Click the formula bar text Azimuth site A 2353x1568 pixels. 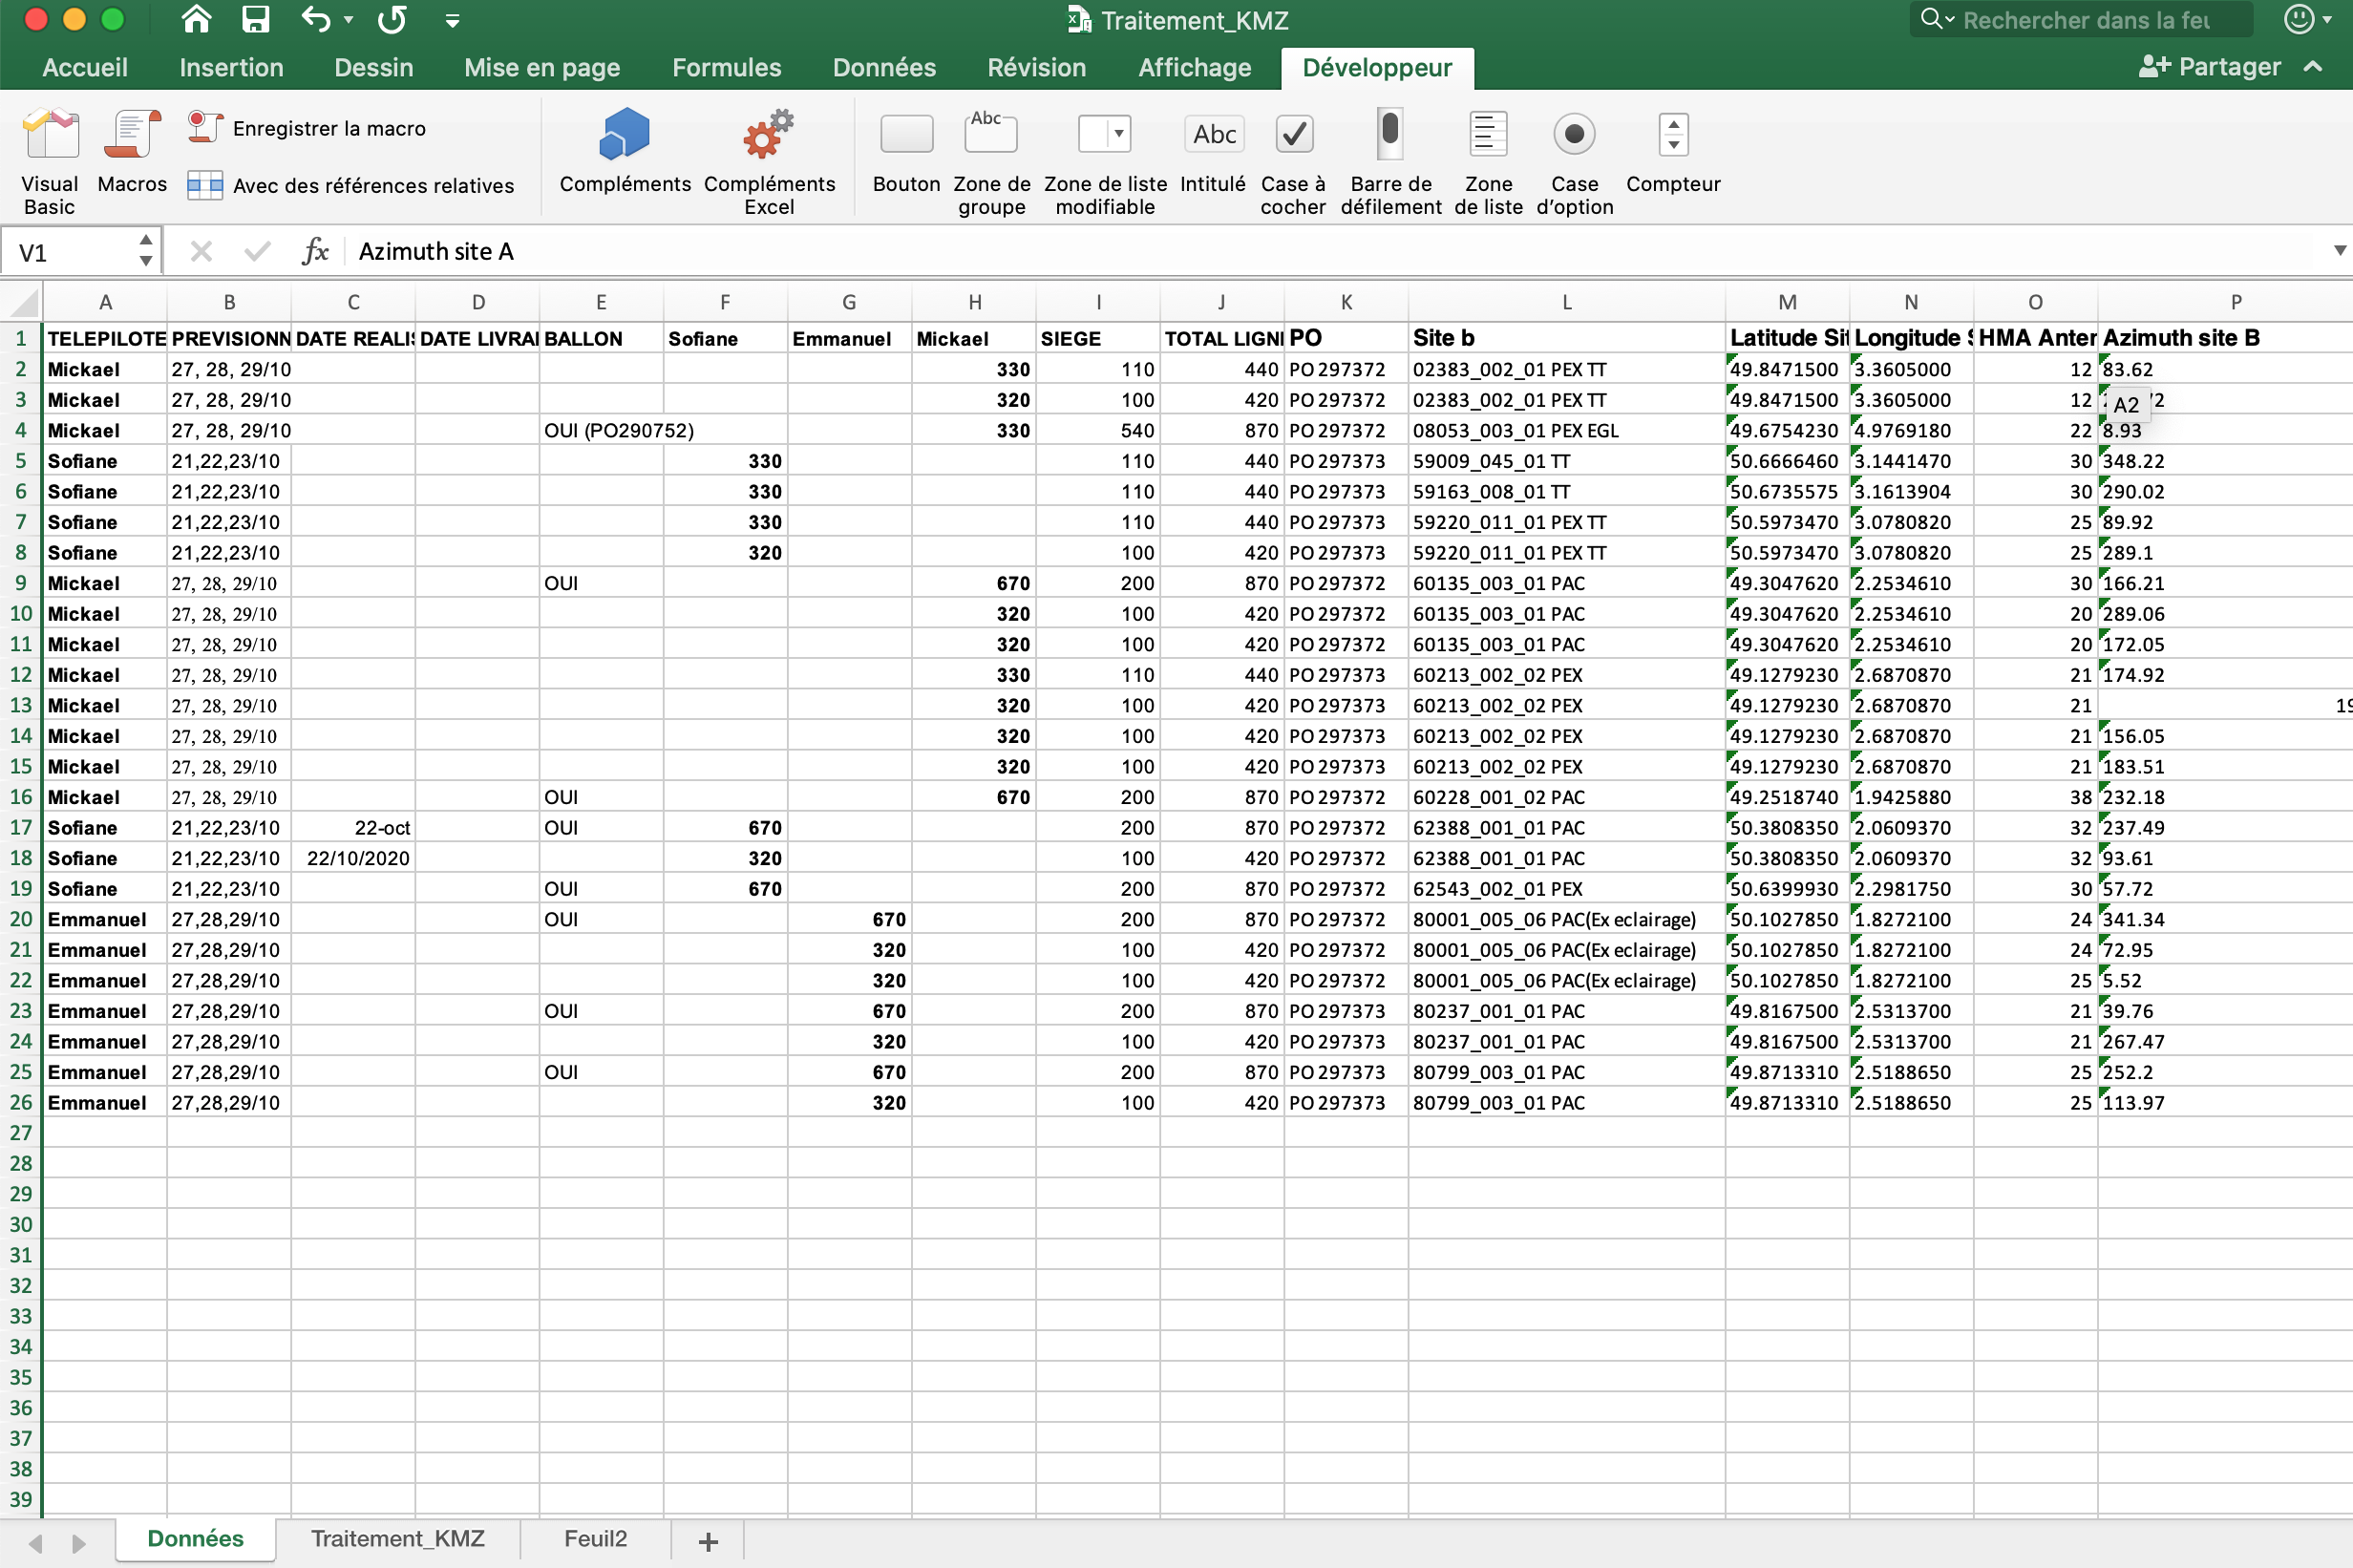pos(436,251)
